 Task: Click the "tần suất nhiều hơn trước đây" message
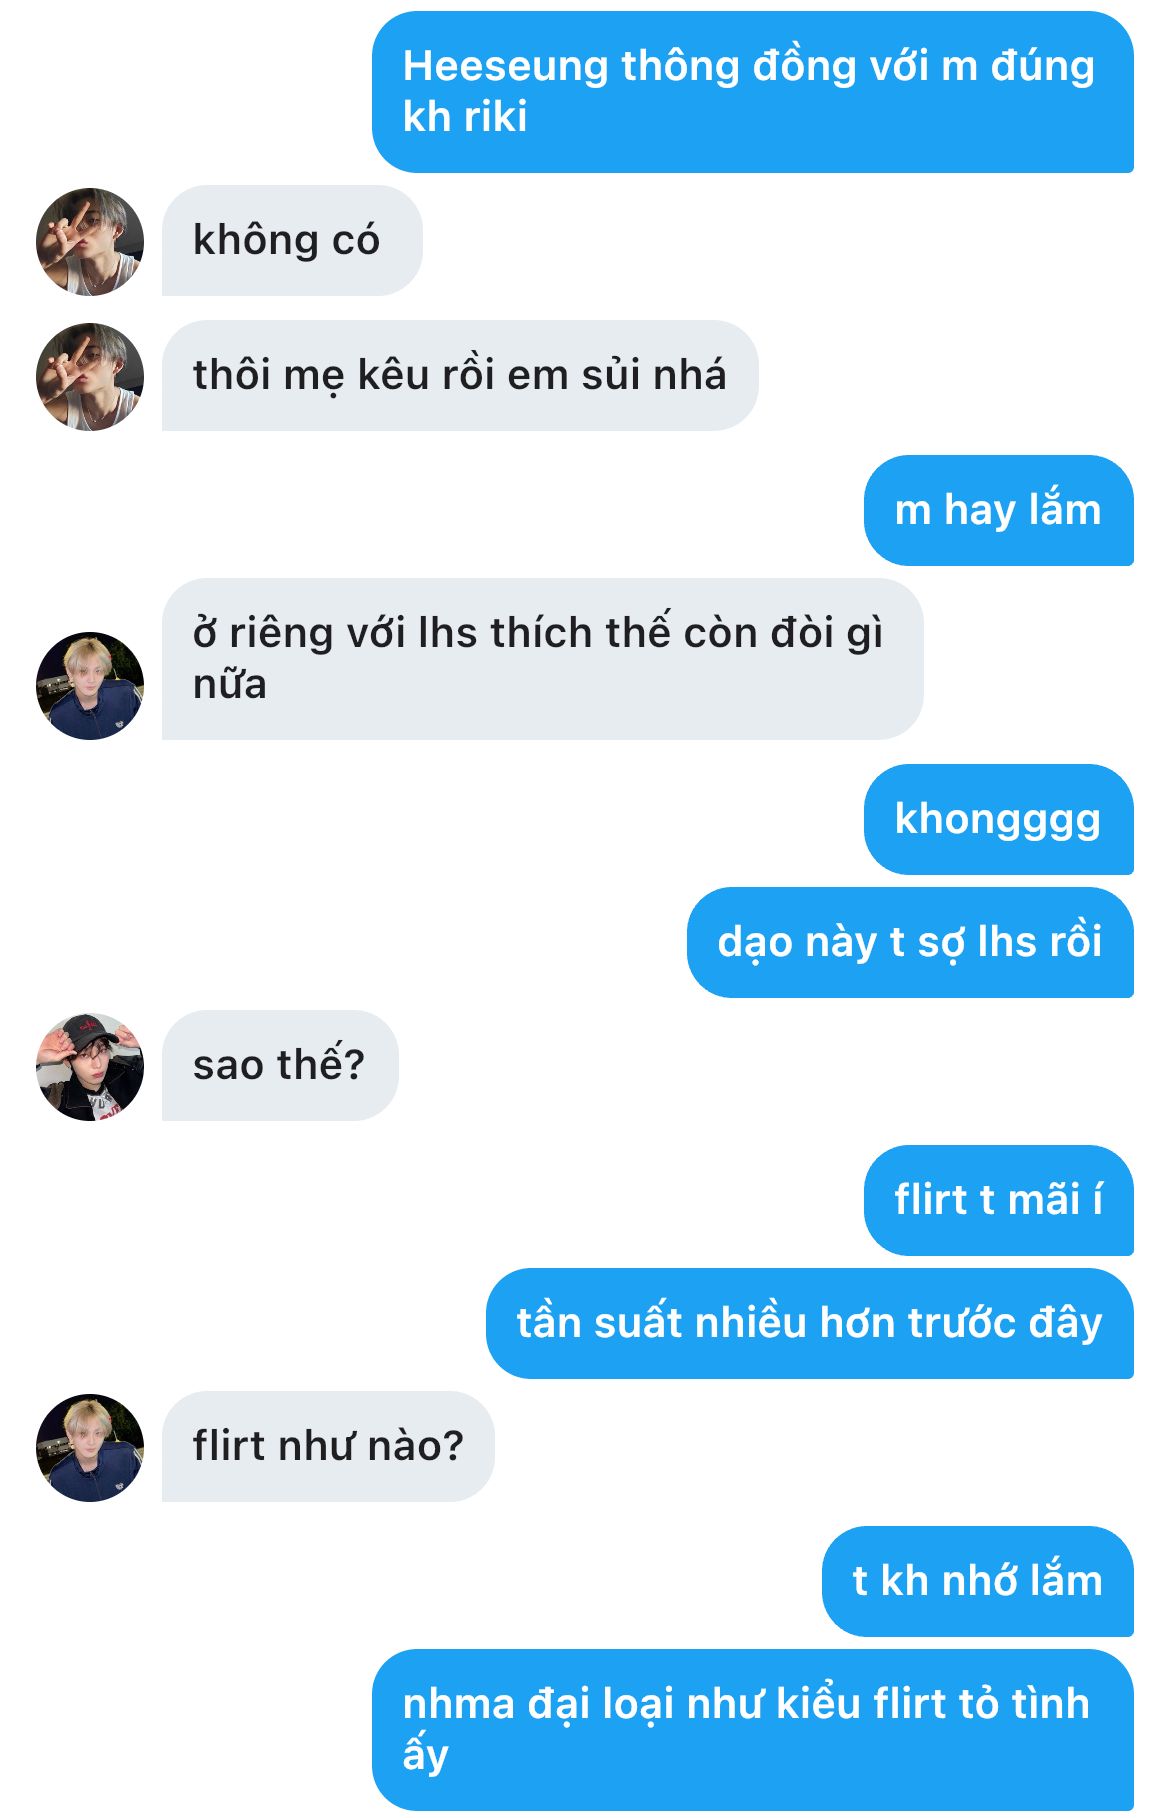click(x=809, y=1324)
